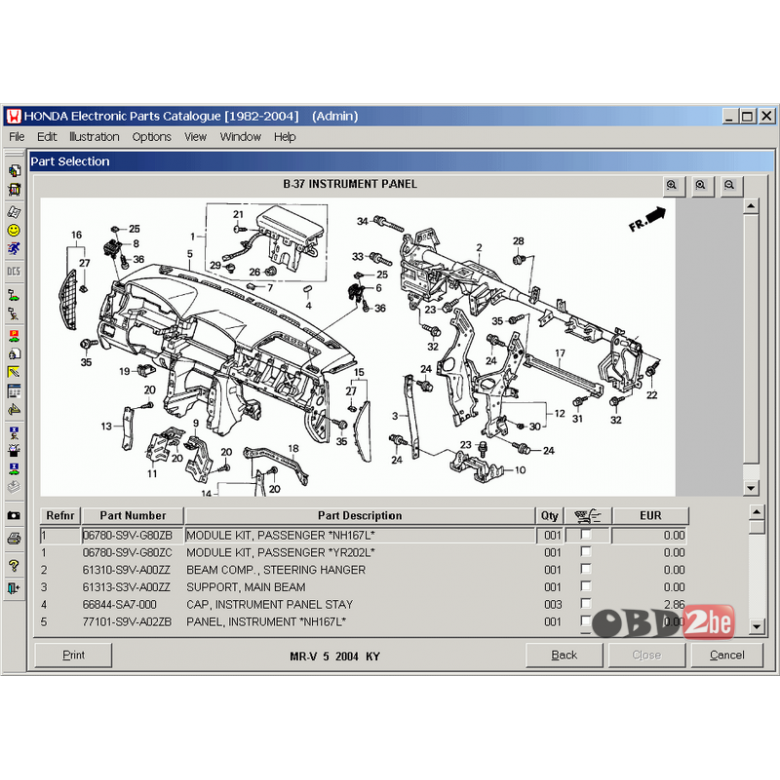
Task: Click the blue sign with green car icon
Action: [14, 469]
